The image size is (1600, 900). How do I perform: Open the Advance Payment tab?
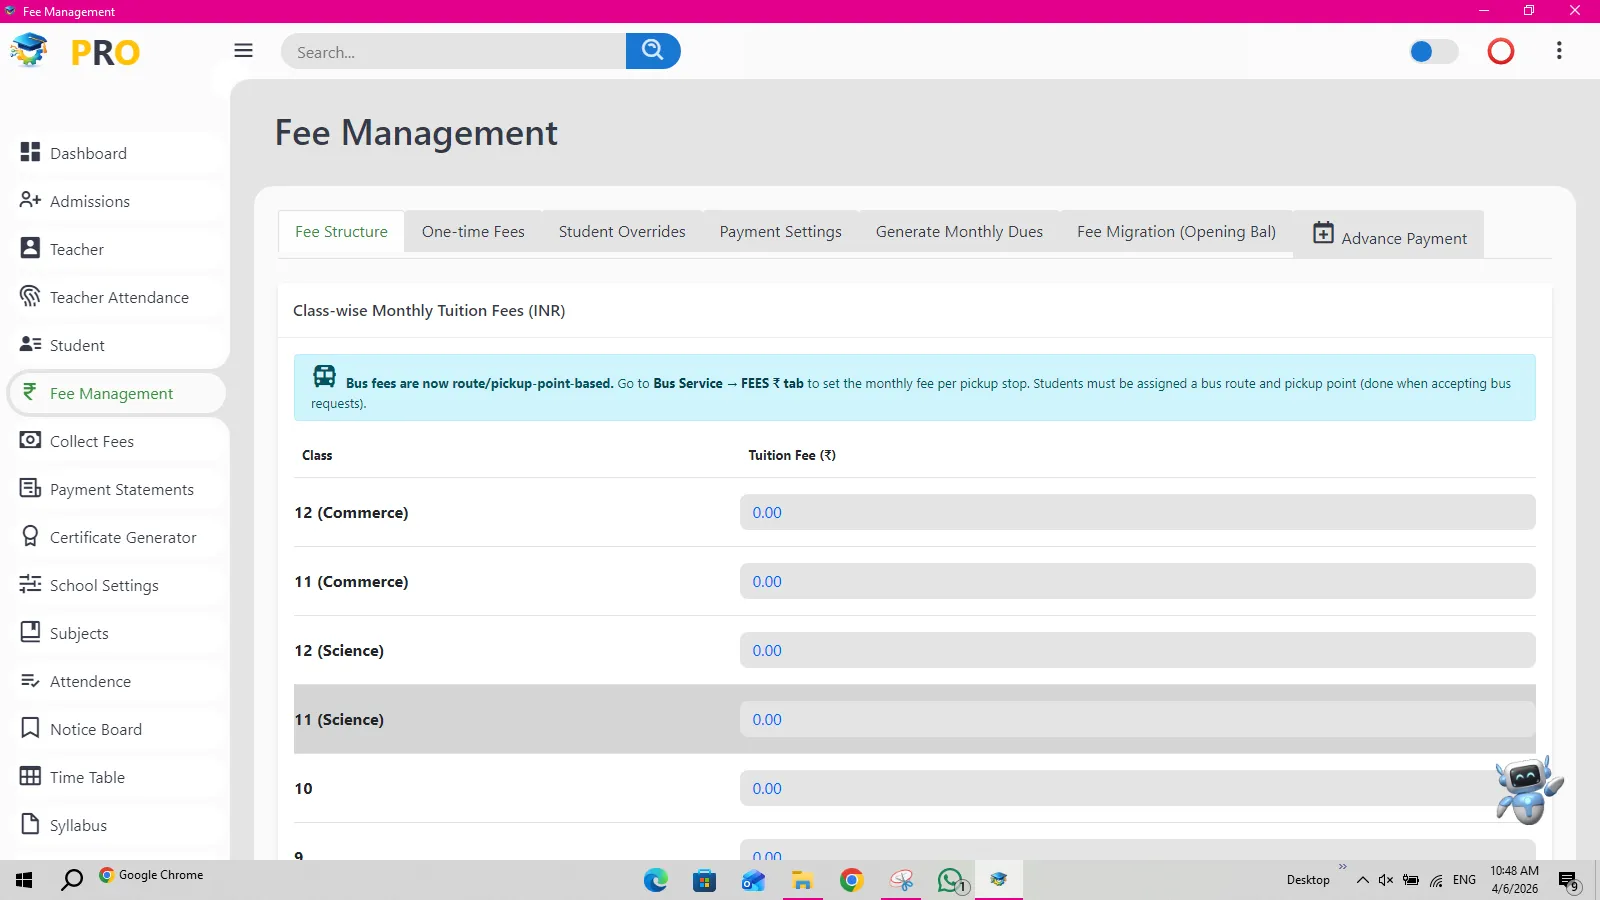click(1389, 234)
